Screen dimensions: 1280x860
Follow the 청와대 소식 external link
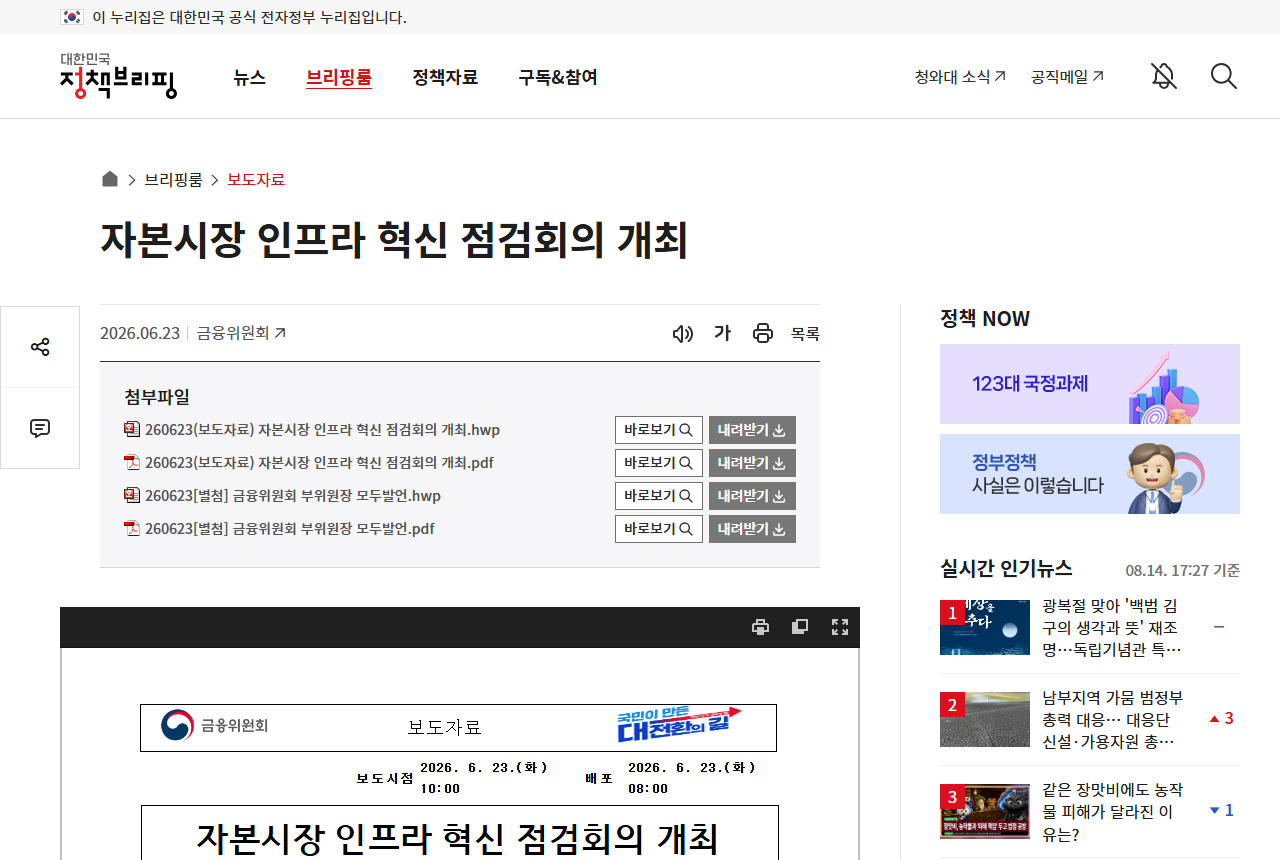pos(960,76)
